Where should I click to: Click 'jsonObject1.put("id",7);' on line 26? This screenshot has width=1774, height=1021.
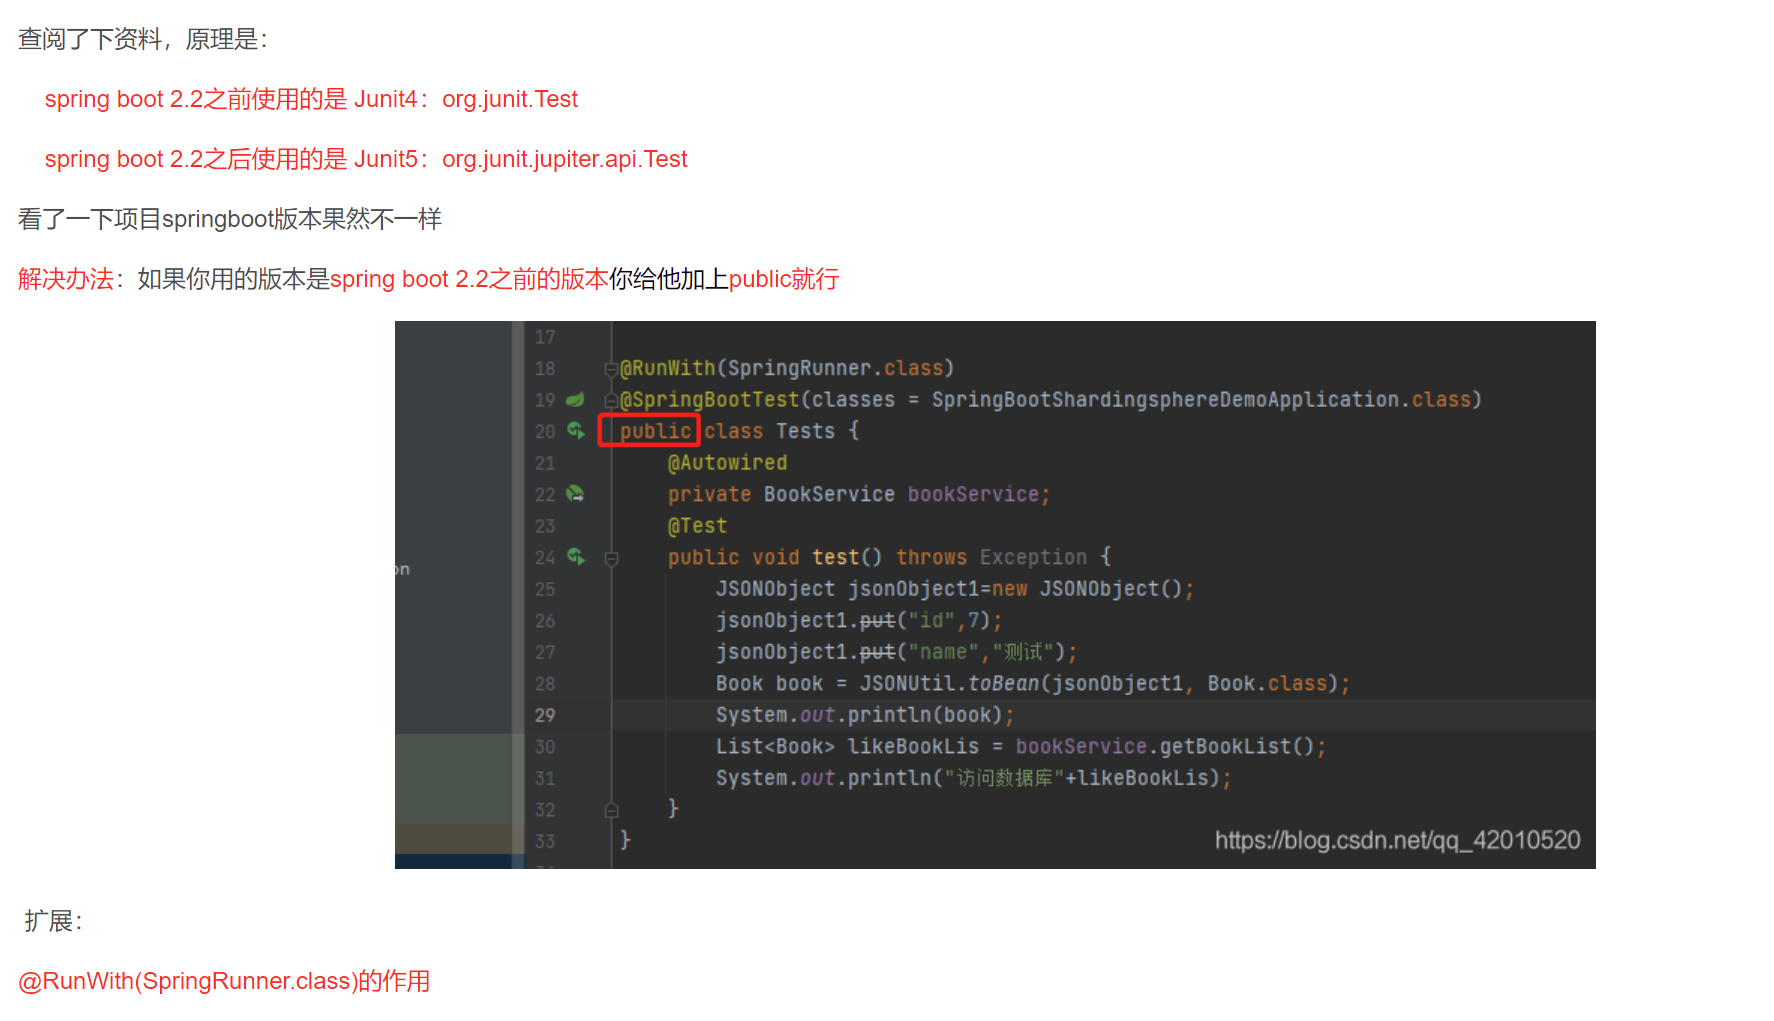pyautogui.click(x=859, y=621)
